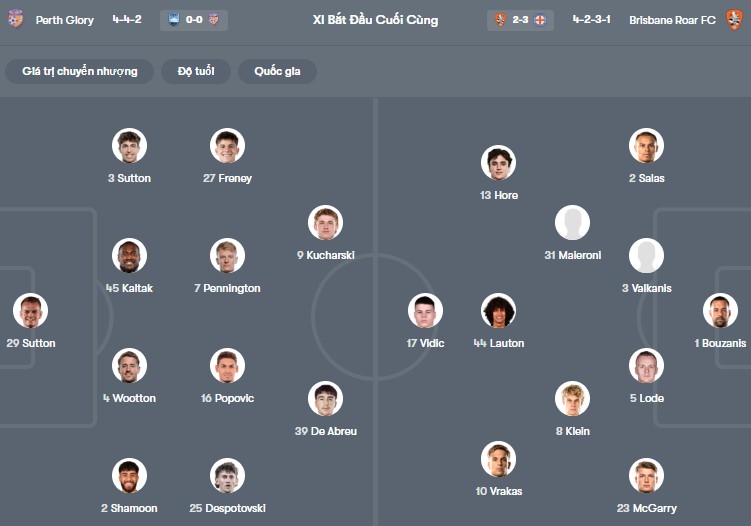This screenshot has height=526, width=751.
Task: Select the Giá trị chuyển nhượng filter
Action: pos(80,71)
